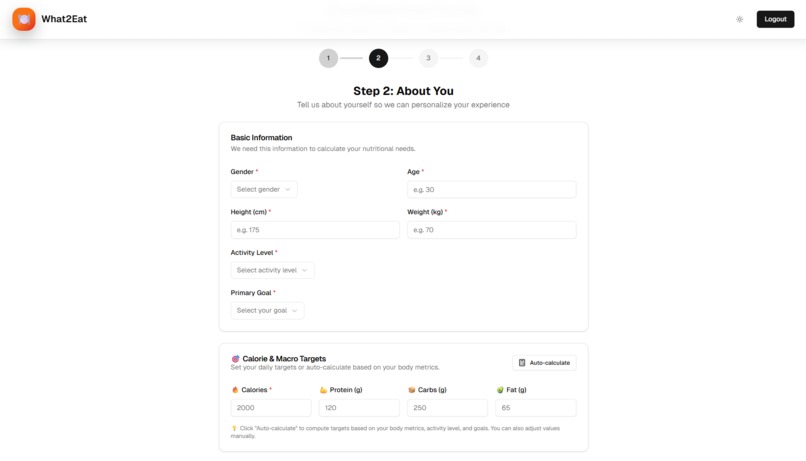Click the Primary Goal label
Screen dimensions: 806x461
(251, 292)
